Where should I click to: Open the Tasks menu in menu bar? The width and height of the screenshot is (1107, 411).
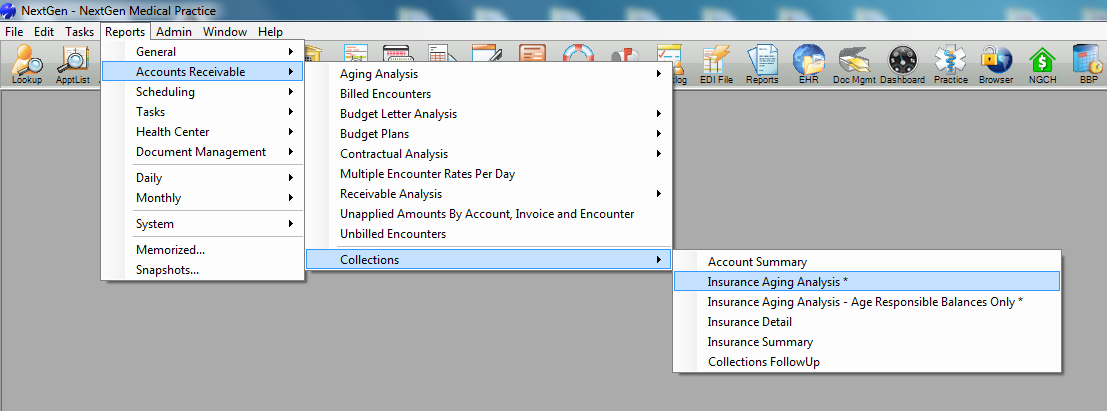(x=80, y=32)
